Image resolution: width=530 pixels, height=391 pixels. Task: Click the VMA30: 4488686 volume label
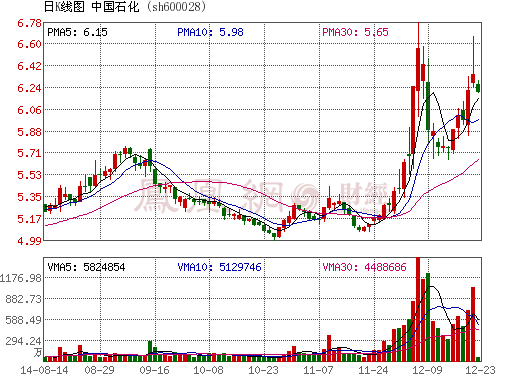pyautogui.click(x=364, y=267)
